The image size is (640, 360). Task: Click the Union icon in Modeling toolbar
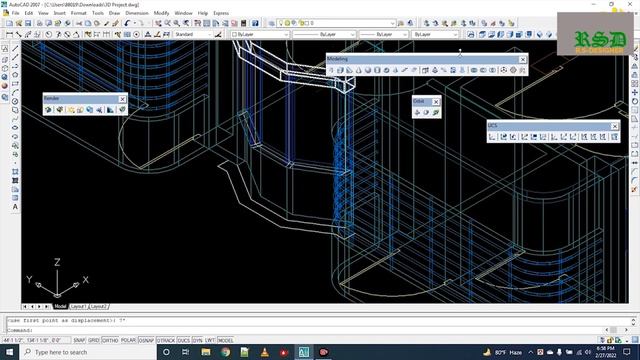click(473, 70)
